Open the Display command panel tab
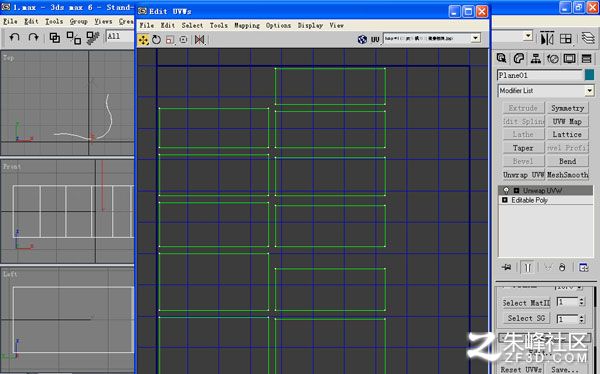The width and height of the screenshot is (600, 374). pos(569,58)
